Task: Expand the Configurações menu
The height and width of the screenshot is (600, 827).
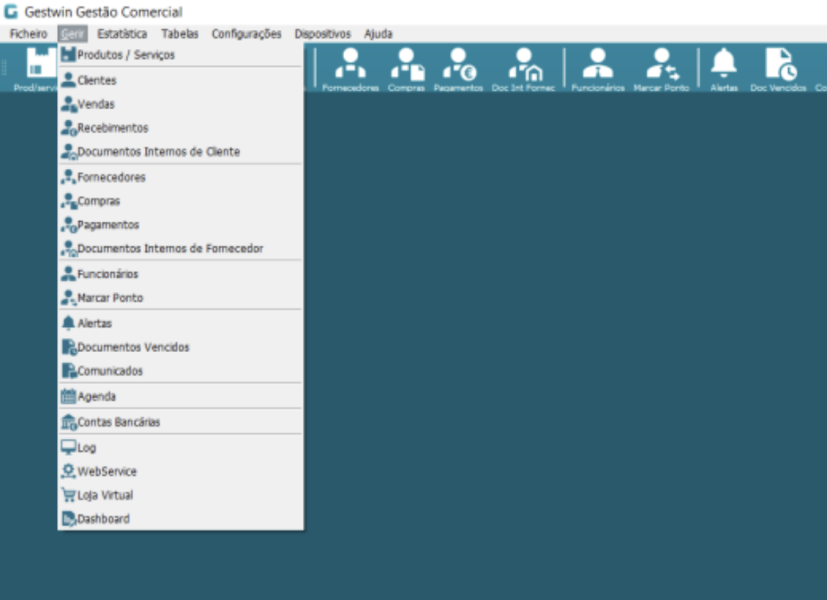Action: coord(246,34)
